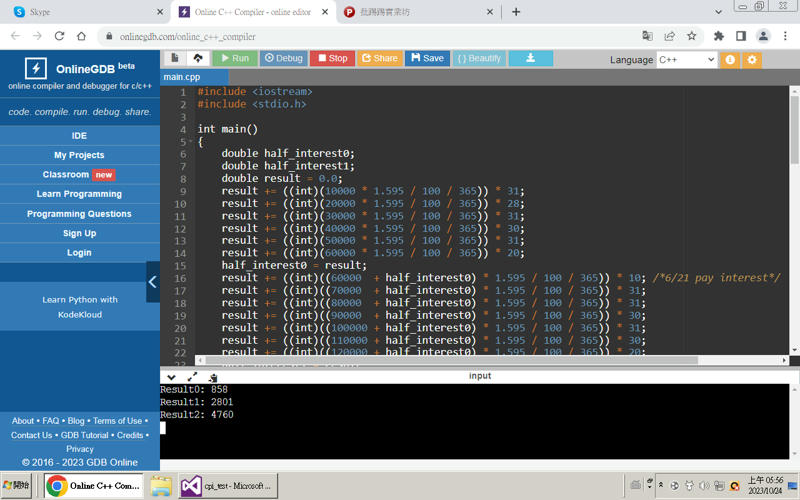Switch to the Skype browser tab
Screen dimensions: 800x500
tap(85, 12)
